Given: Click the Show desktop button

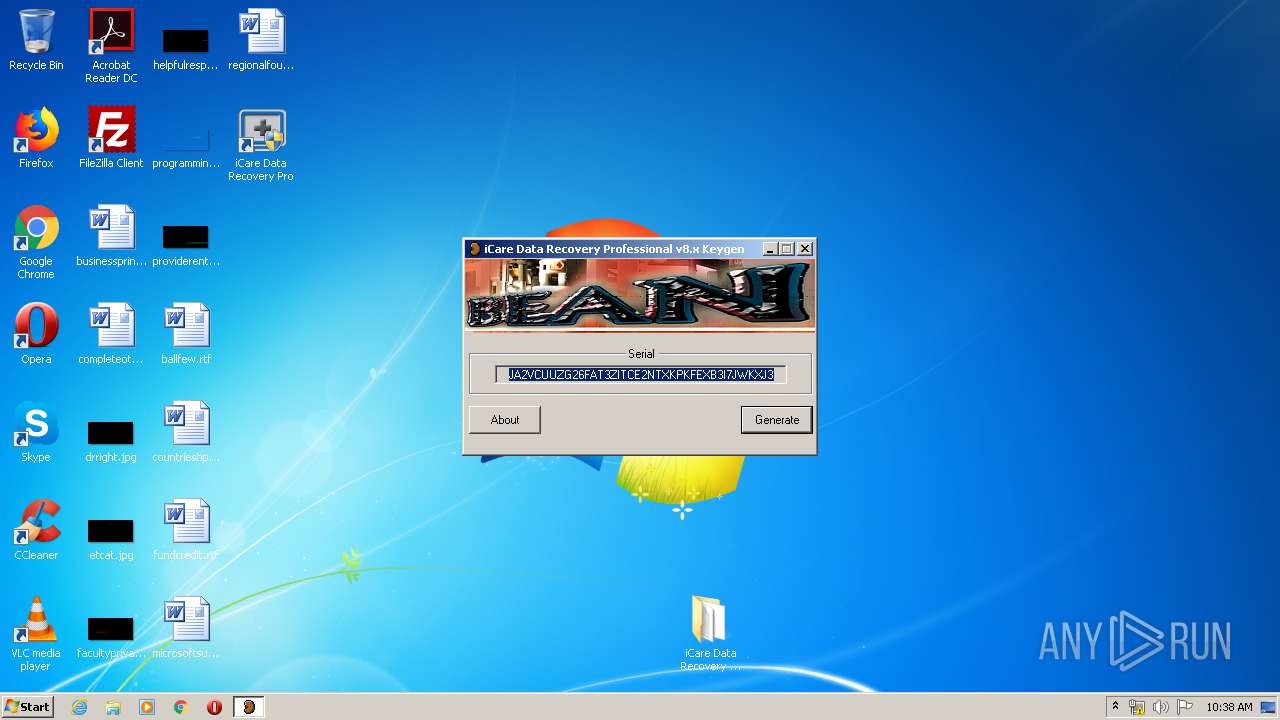Looking at the screenshot, I should coord(1270,707).
